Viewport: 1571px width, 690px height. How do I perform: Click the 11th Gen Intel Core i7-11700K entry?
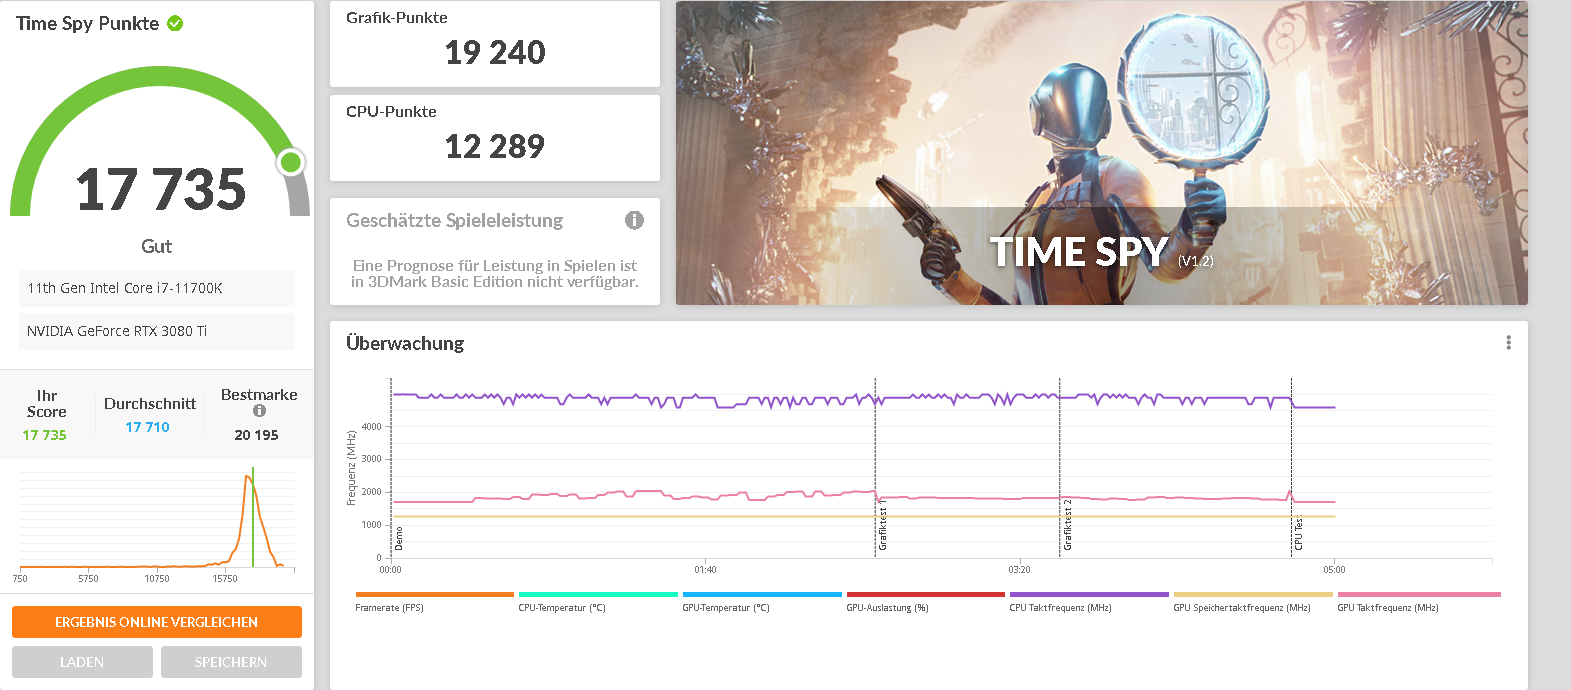coord(157,288)
